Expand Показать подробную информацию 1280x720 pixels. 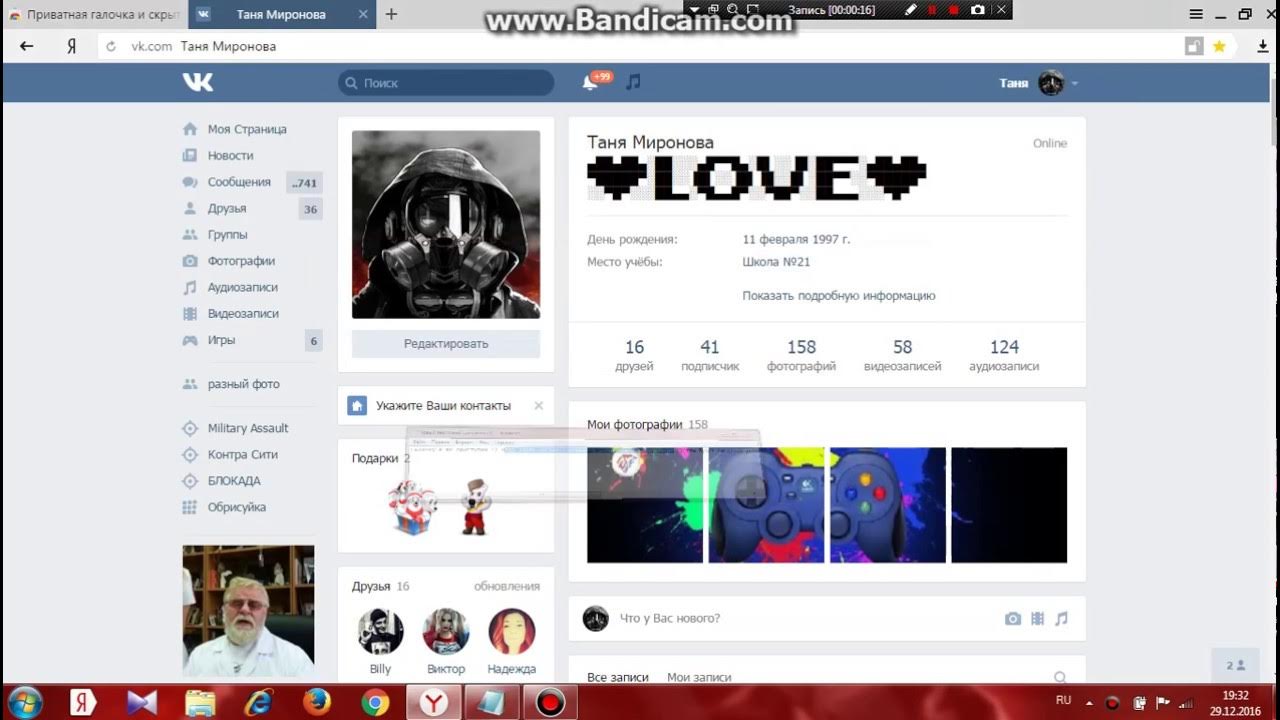(838, 296)
